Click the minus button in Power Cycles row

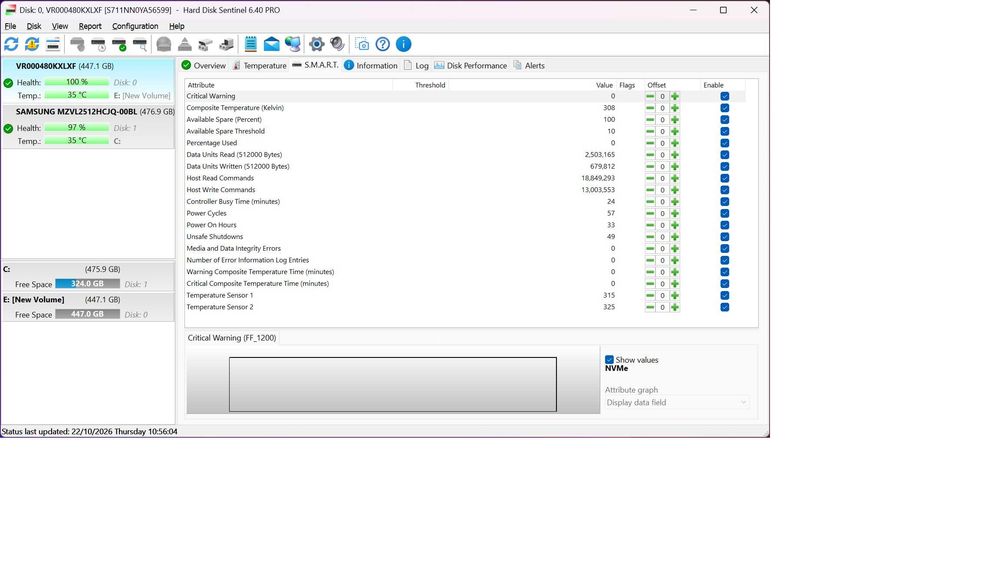point(650,214)
